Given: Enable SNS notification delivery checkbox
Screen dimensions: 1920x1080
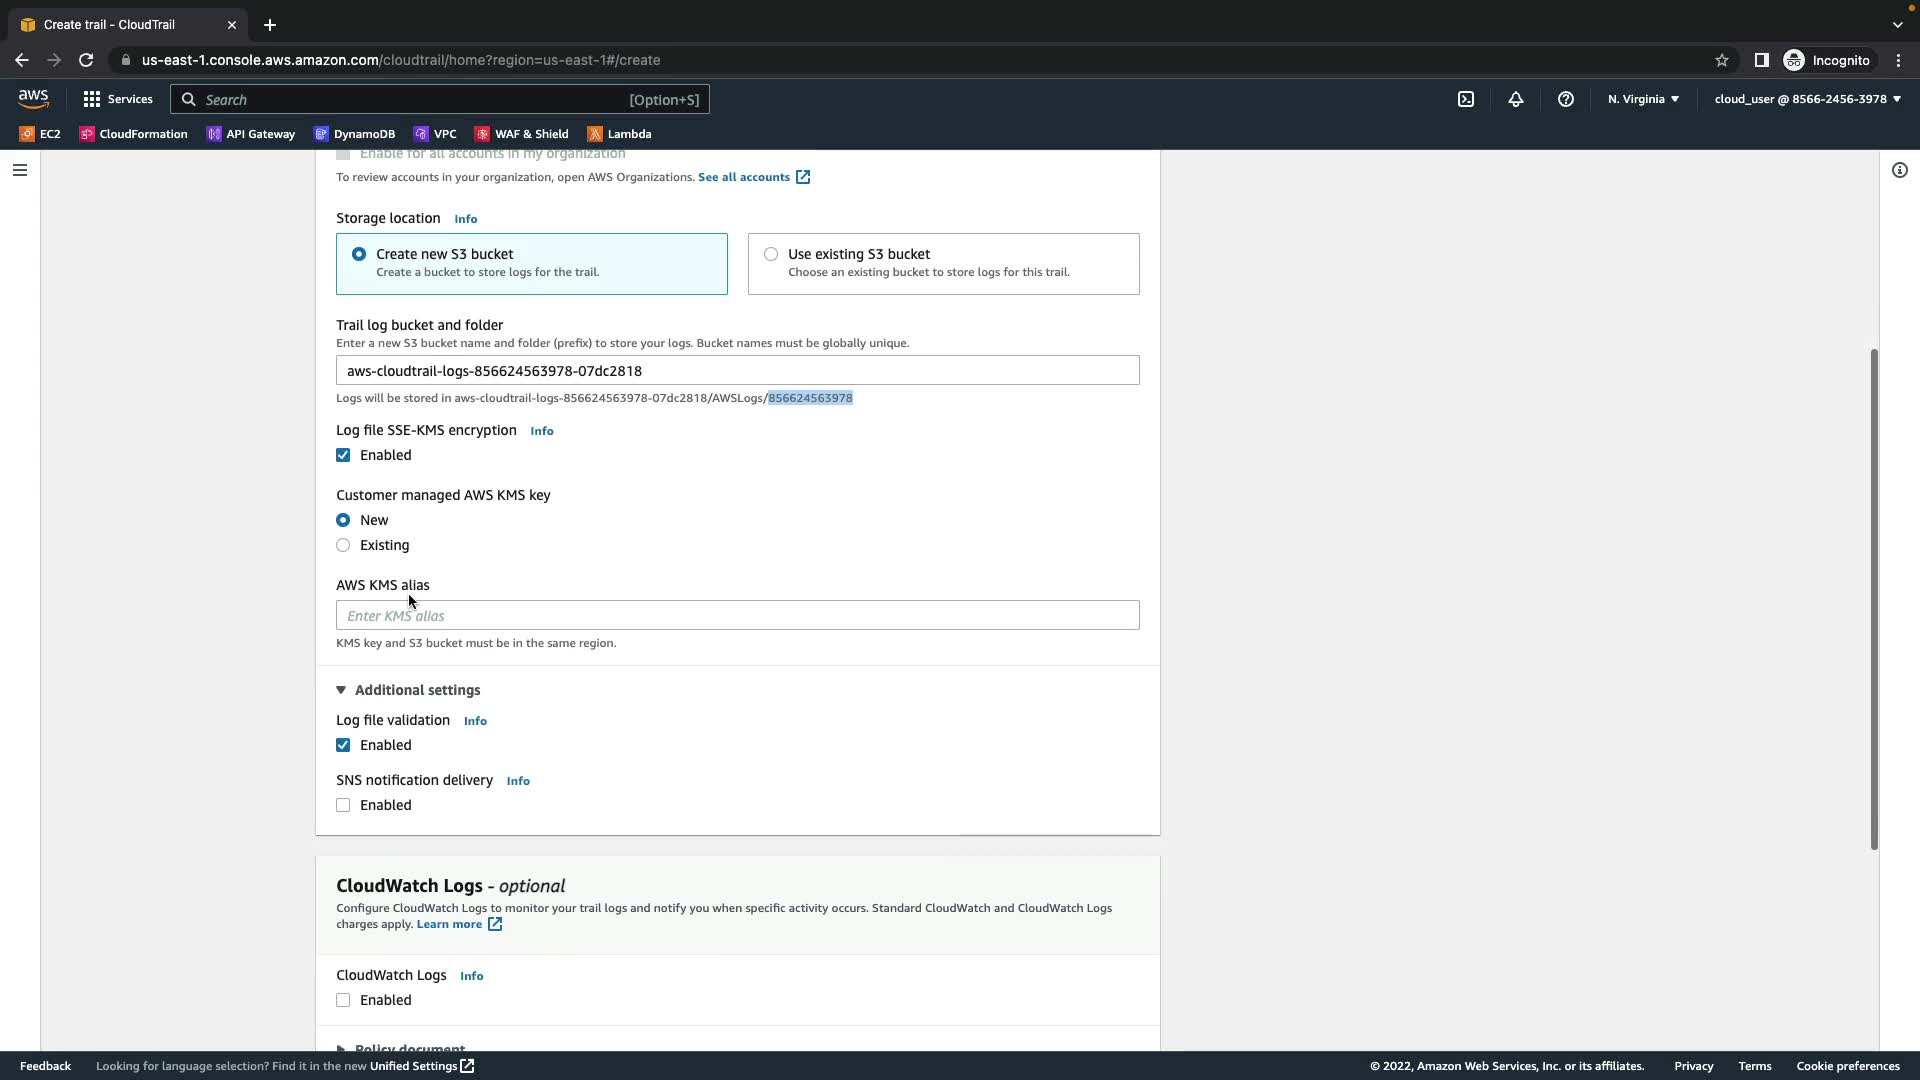Looking at the screenshot, I should click(343, 805).
